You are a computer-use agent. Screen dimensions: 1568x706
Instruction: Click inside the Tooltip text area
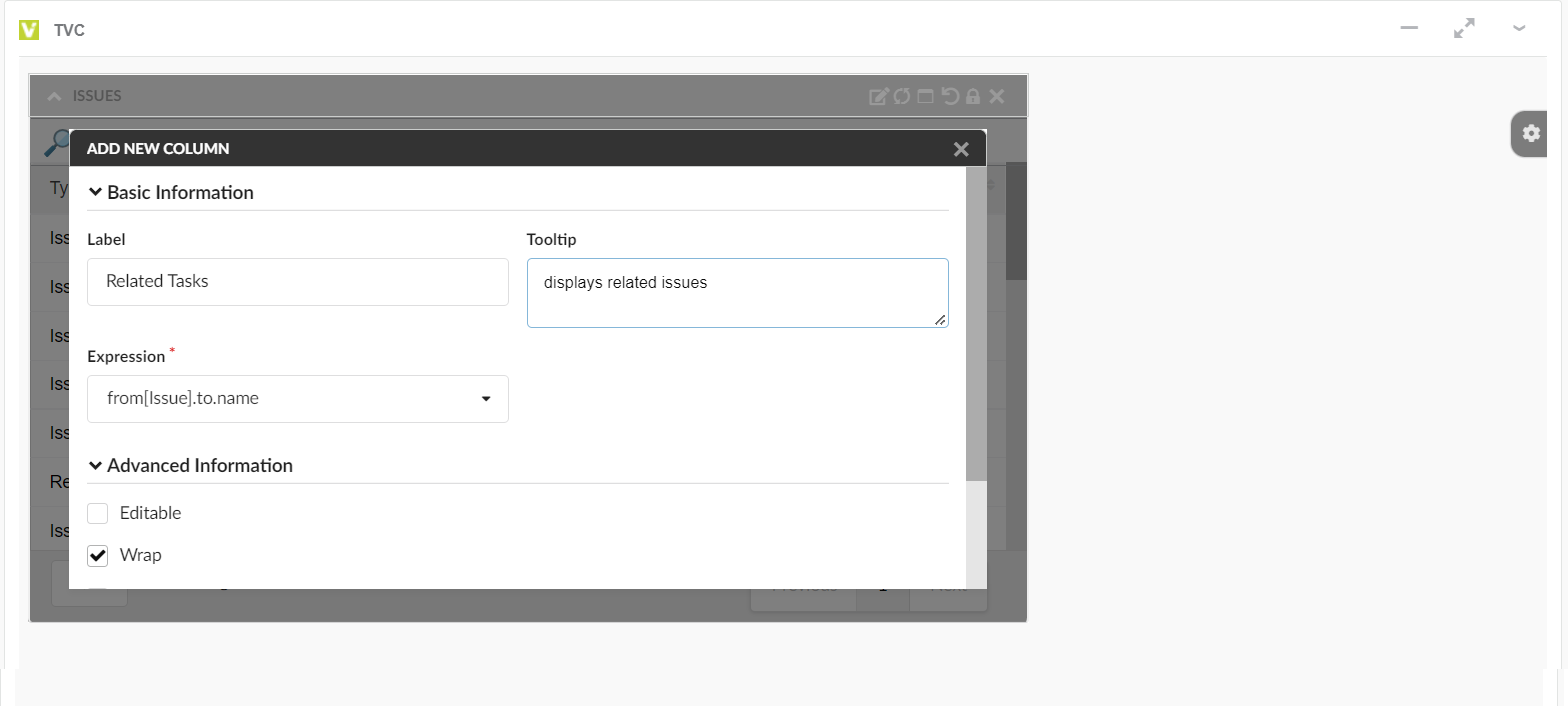point(737,293)
